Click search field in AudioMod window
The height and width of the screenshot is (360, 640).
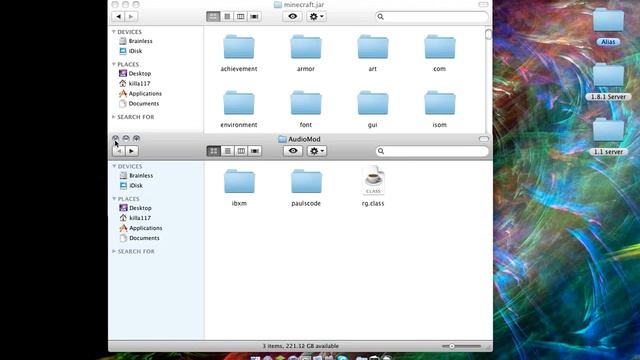432,151
